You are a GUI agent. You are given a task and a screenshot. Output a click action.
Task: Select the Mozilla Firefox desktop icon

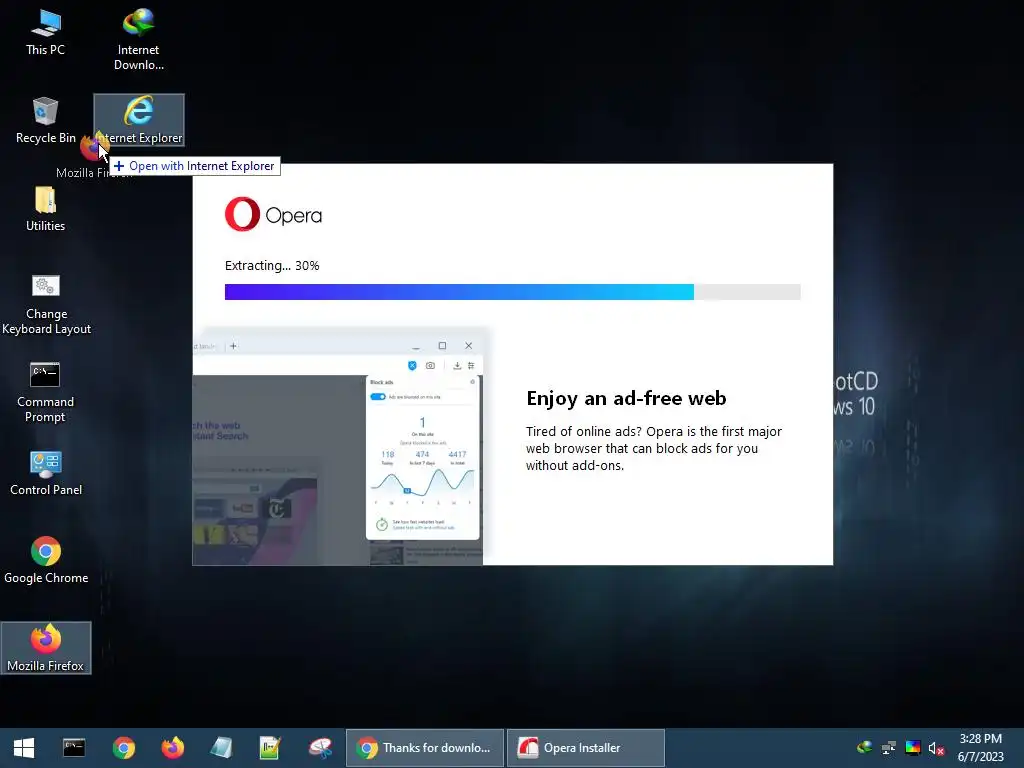click(46, 648)
